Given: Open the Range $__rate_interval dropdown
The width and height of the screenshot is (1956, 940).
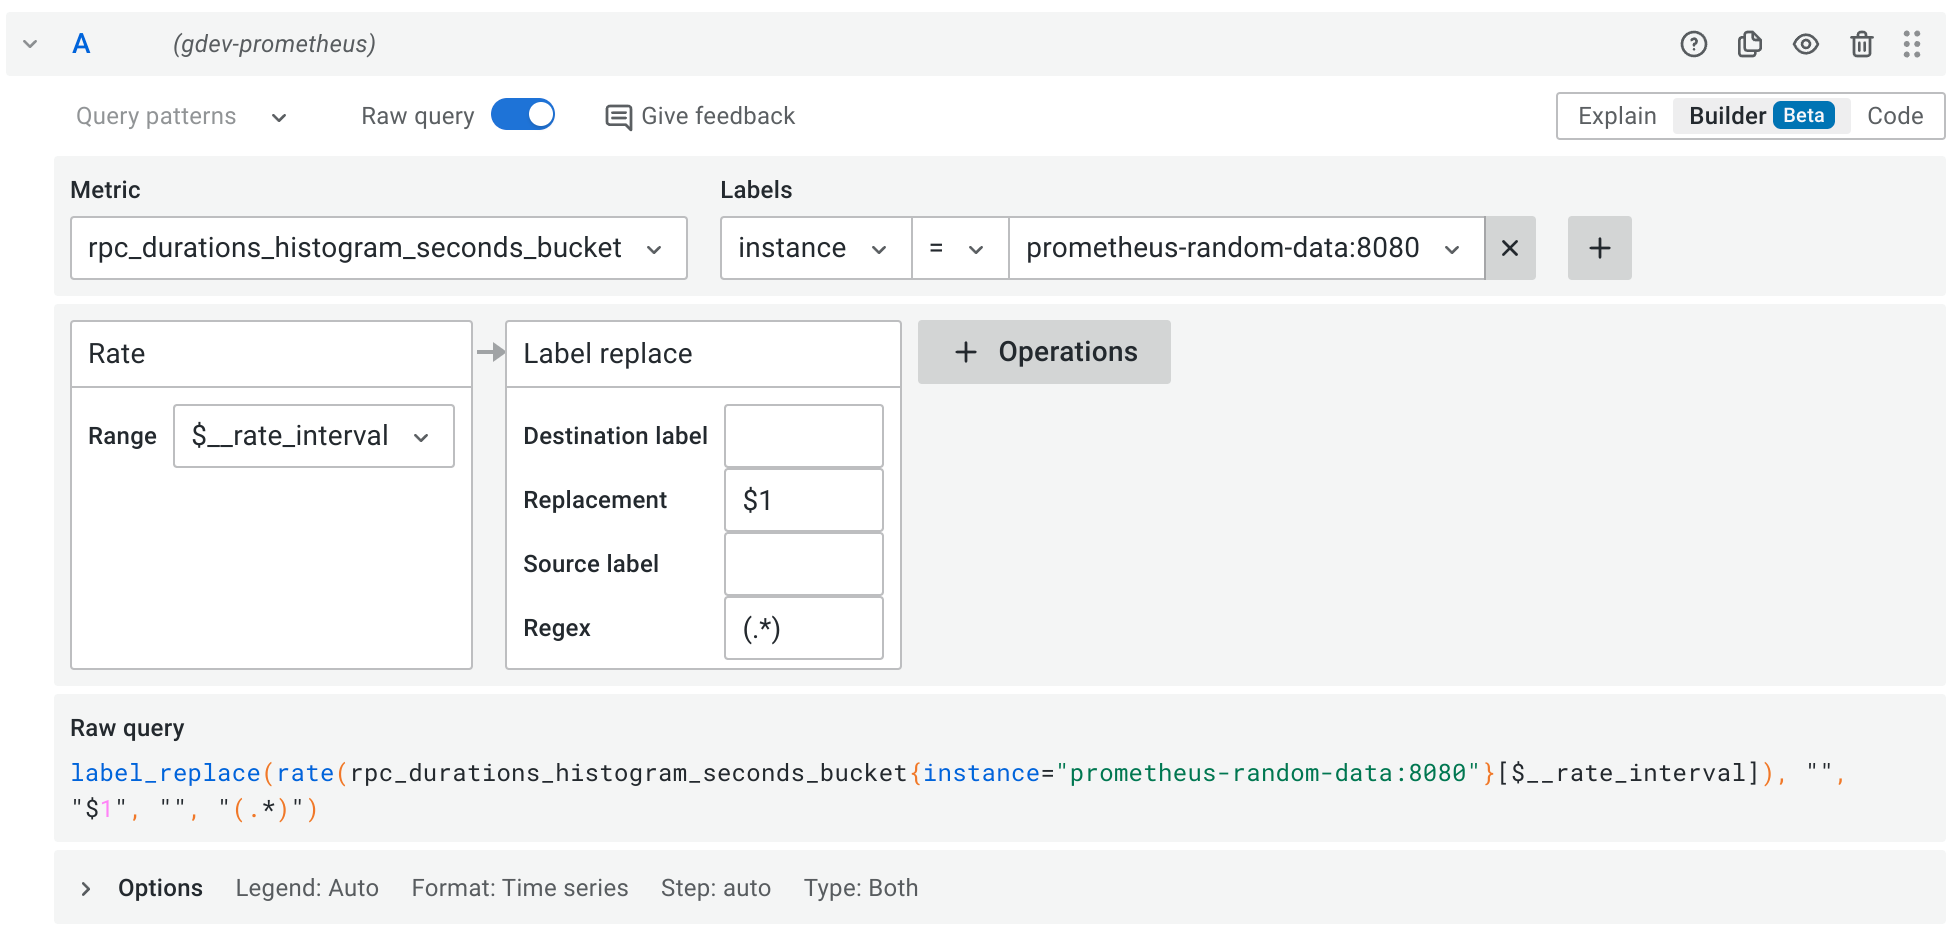Looking at the screenshot, I should [x=313, y=436].
